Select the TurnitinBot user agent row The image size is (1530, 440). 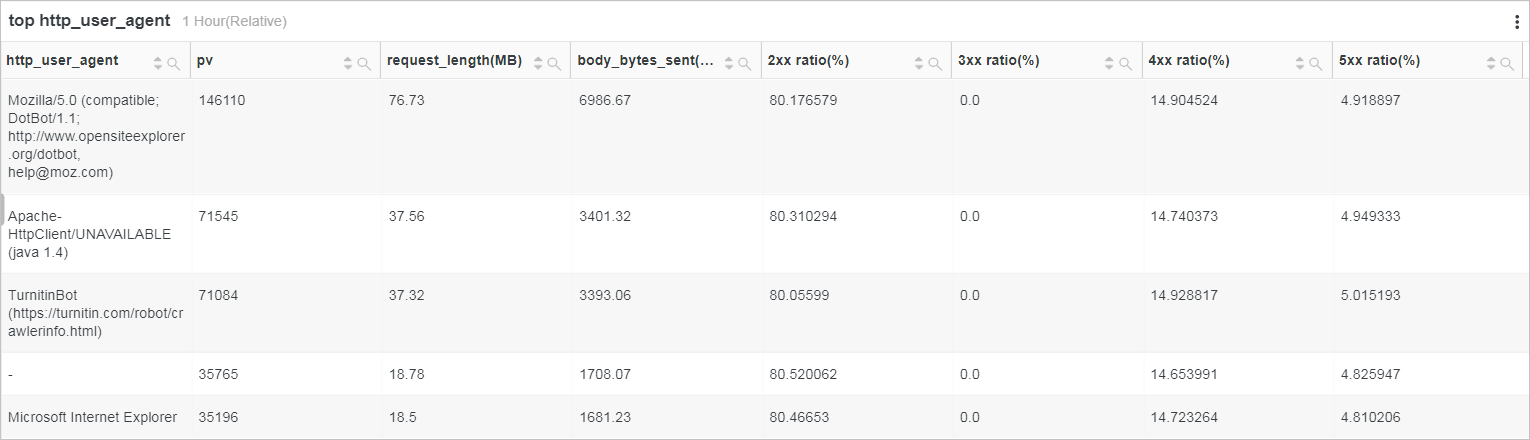click(764, 313)
